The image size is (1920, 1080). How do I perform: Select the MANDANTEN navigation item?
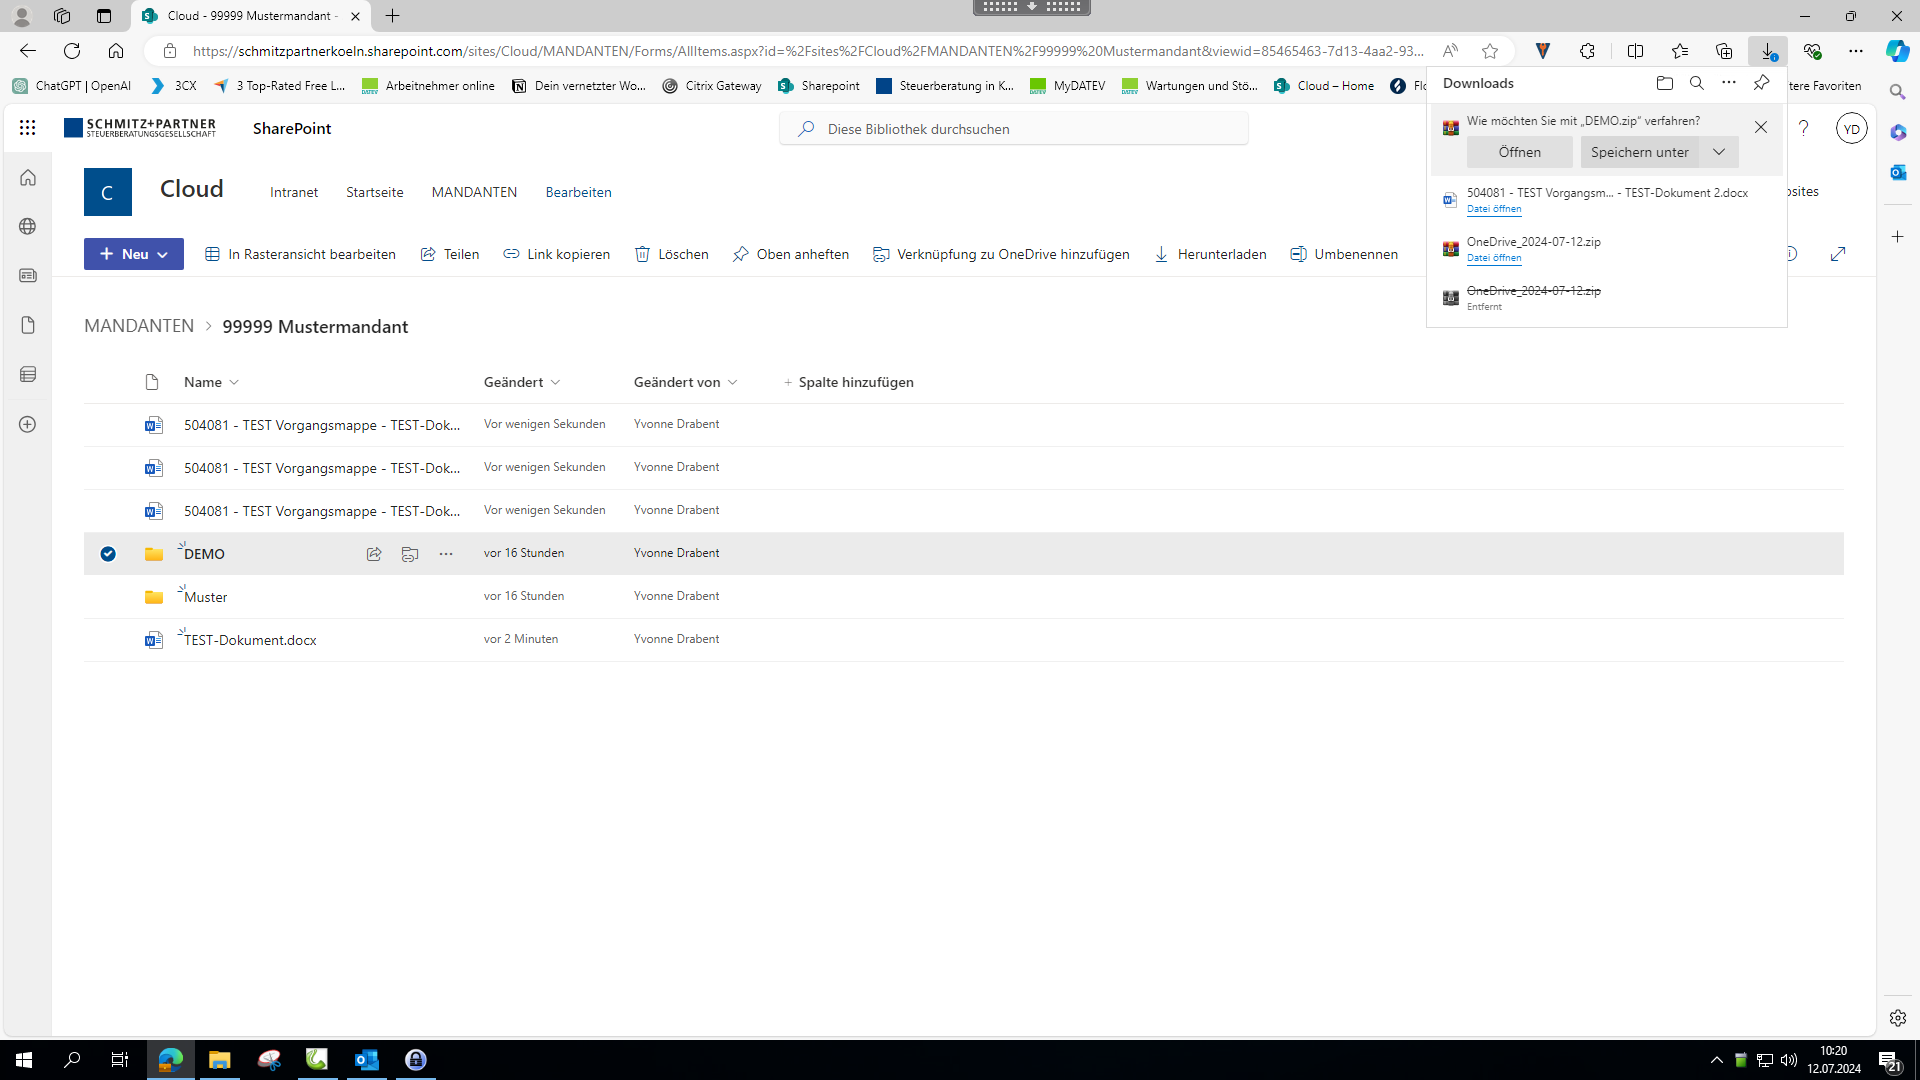click(474, 192)
